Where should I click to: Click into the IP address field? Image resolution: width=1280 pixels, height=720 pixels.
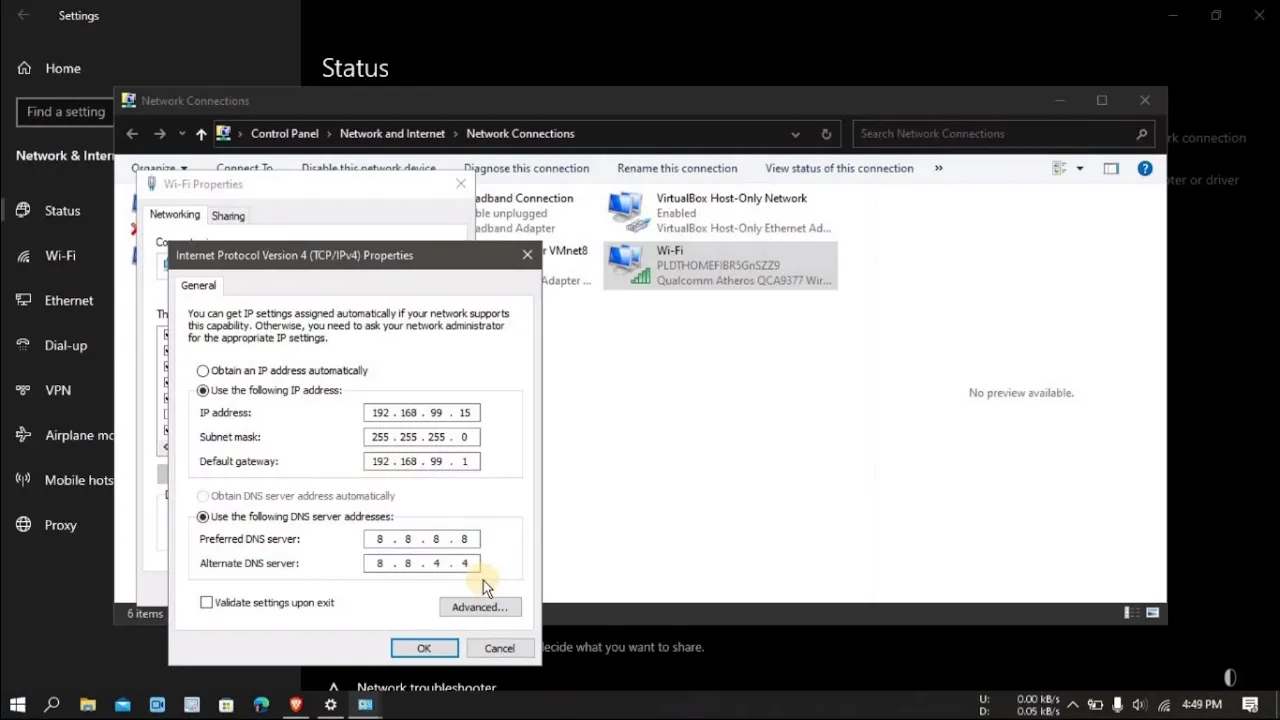tap(422, 413)
